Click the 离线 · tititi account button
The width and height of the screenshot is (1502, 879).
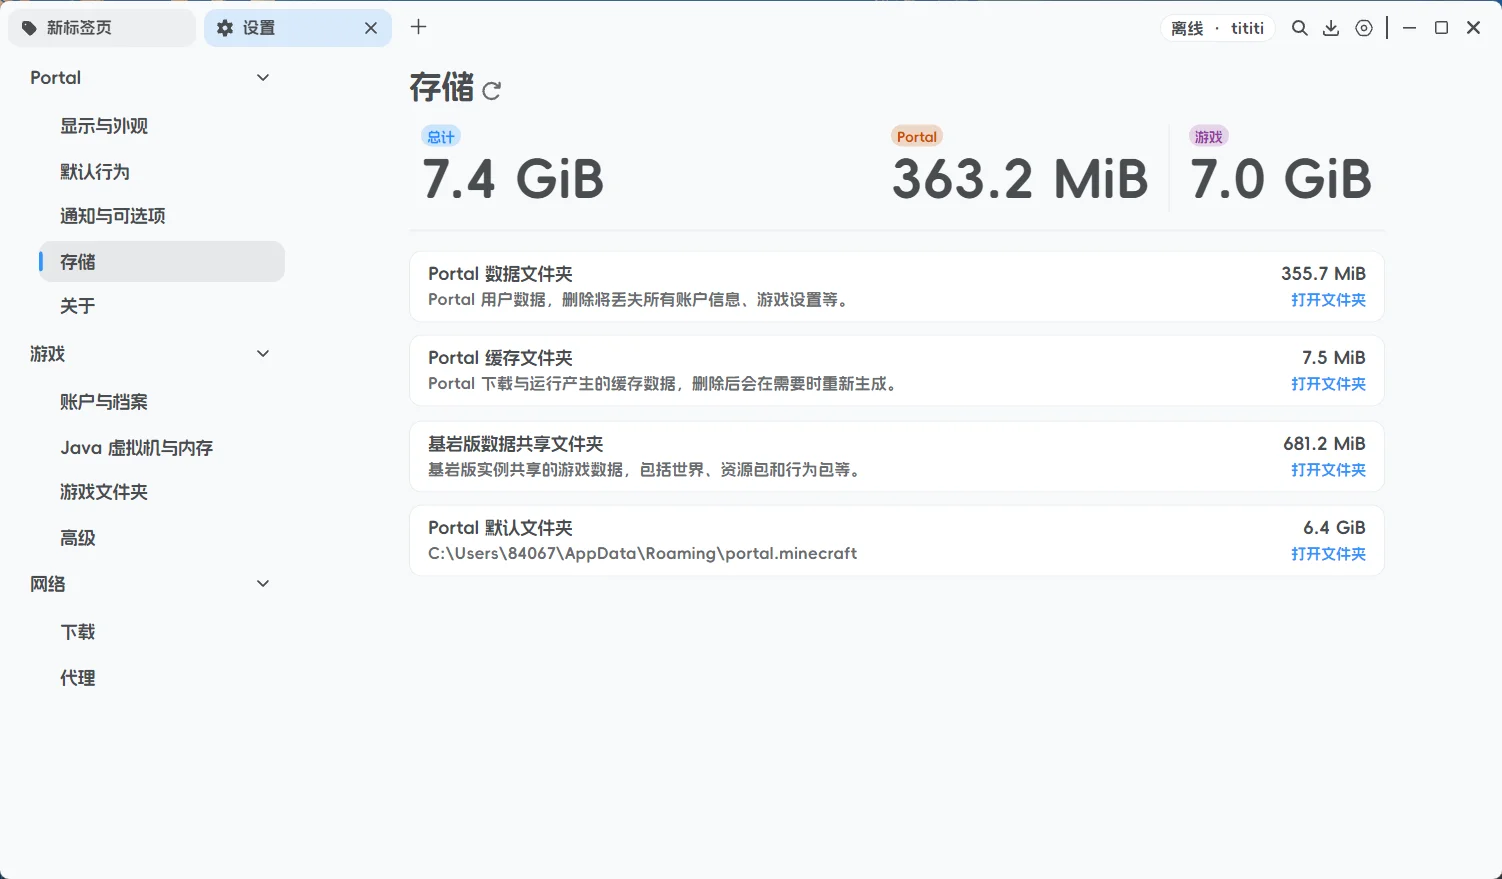(1218, 28)
